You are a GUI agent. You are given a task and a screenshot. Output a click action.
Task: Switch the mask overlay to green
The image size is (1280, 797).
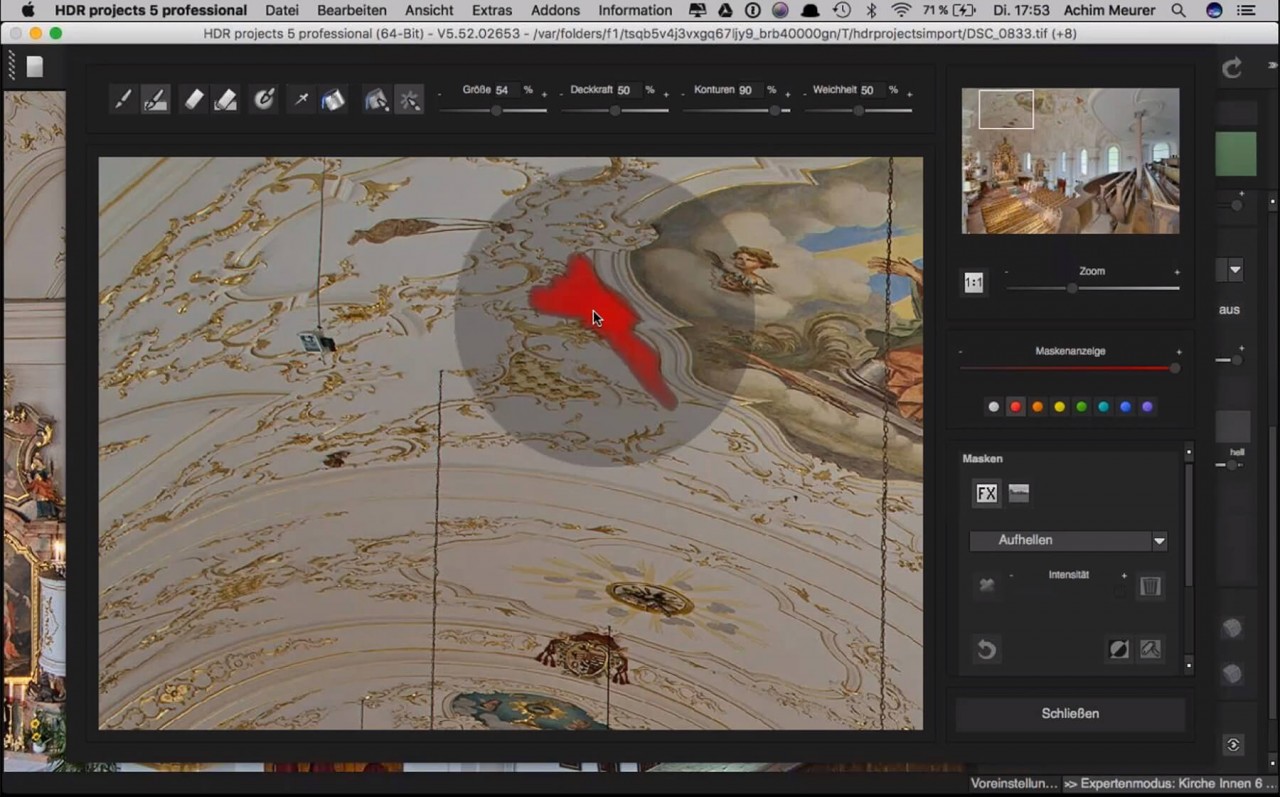click(1080, 406)
